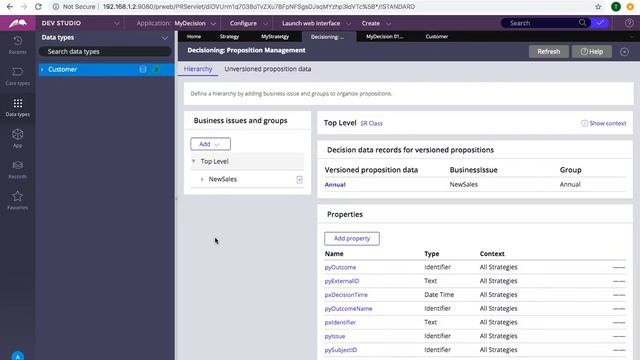Click the Search data types field
640x360 pixels.
tap(105, 51)
